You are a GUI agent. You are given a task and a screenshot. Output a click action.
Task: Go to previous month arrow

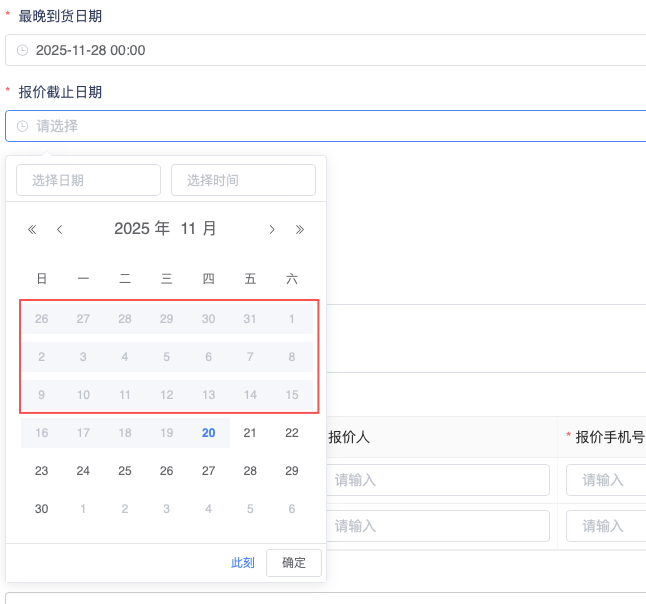pyautogui.click(x=60, y=229)
